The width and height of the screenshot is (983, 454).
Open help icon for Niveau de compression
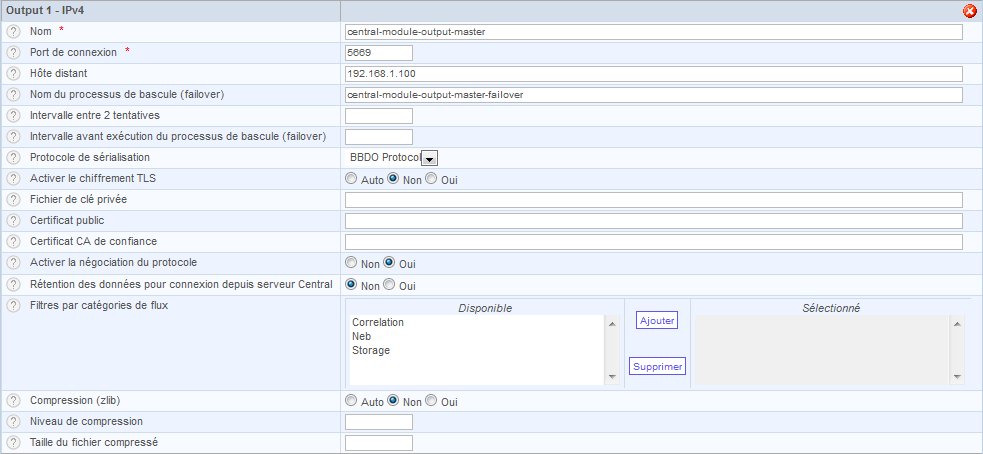click(x=13, y=421)
